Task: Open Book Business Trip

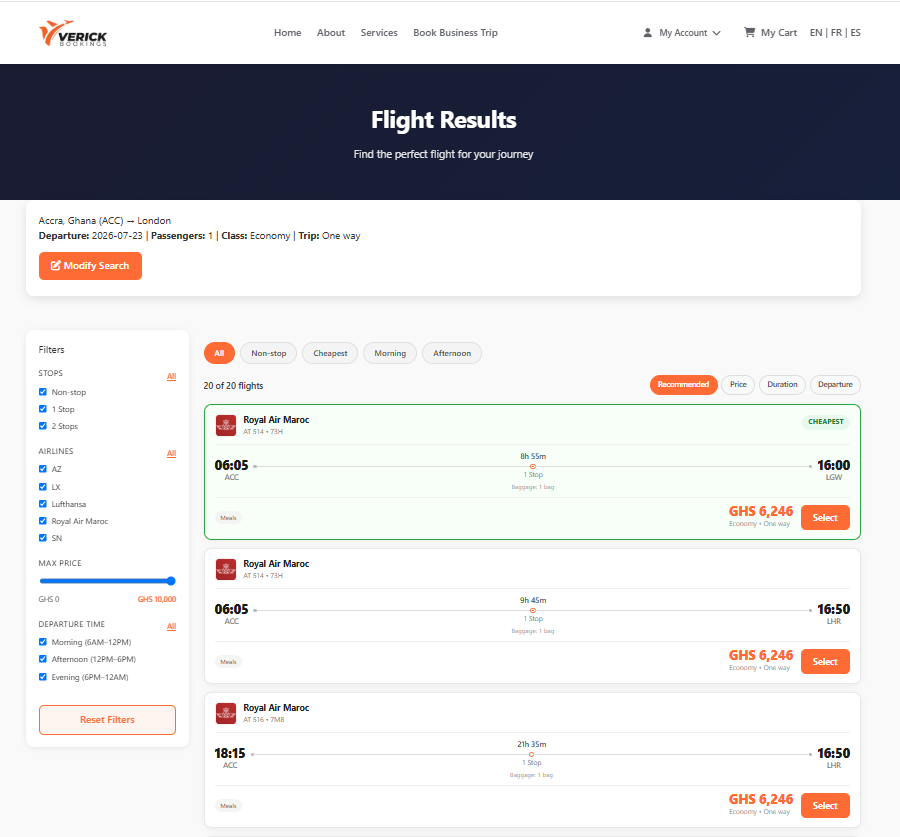Action: pos(455,33)
